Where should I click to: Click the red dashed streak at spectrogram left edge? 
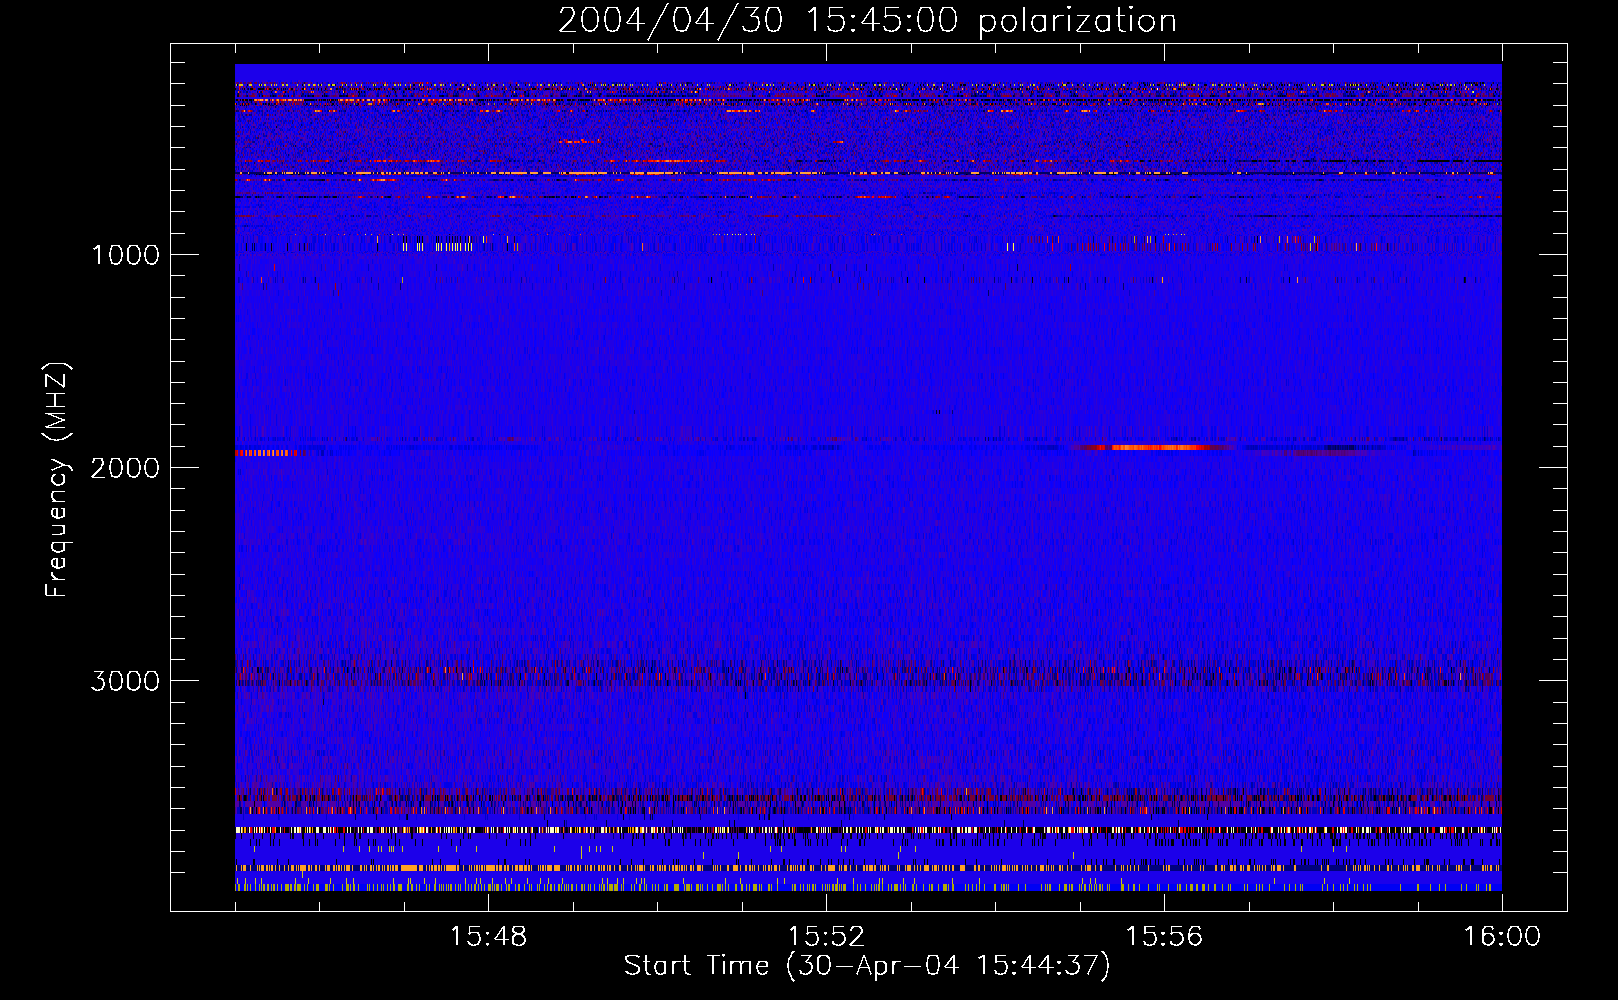267,453
